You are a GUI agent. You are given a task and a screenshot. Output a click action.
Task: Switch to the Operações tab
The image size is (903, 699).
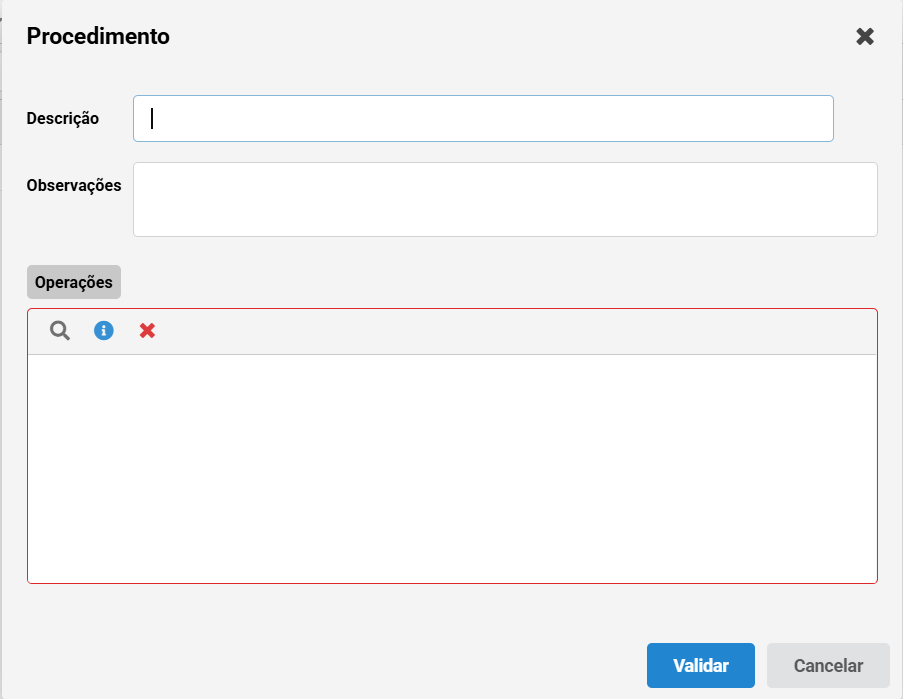coord(74,282)
